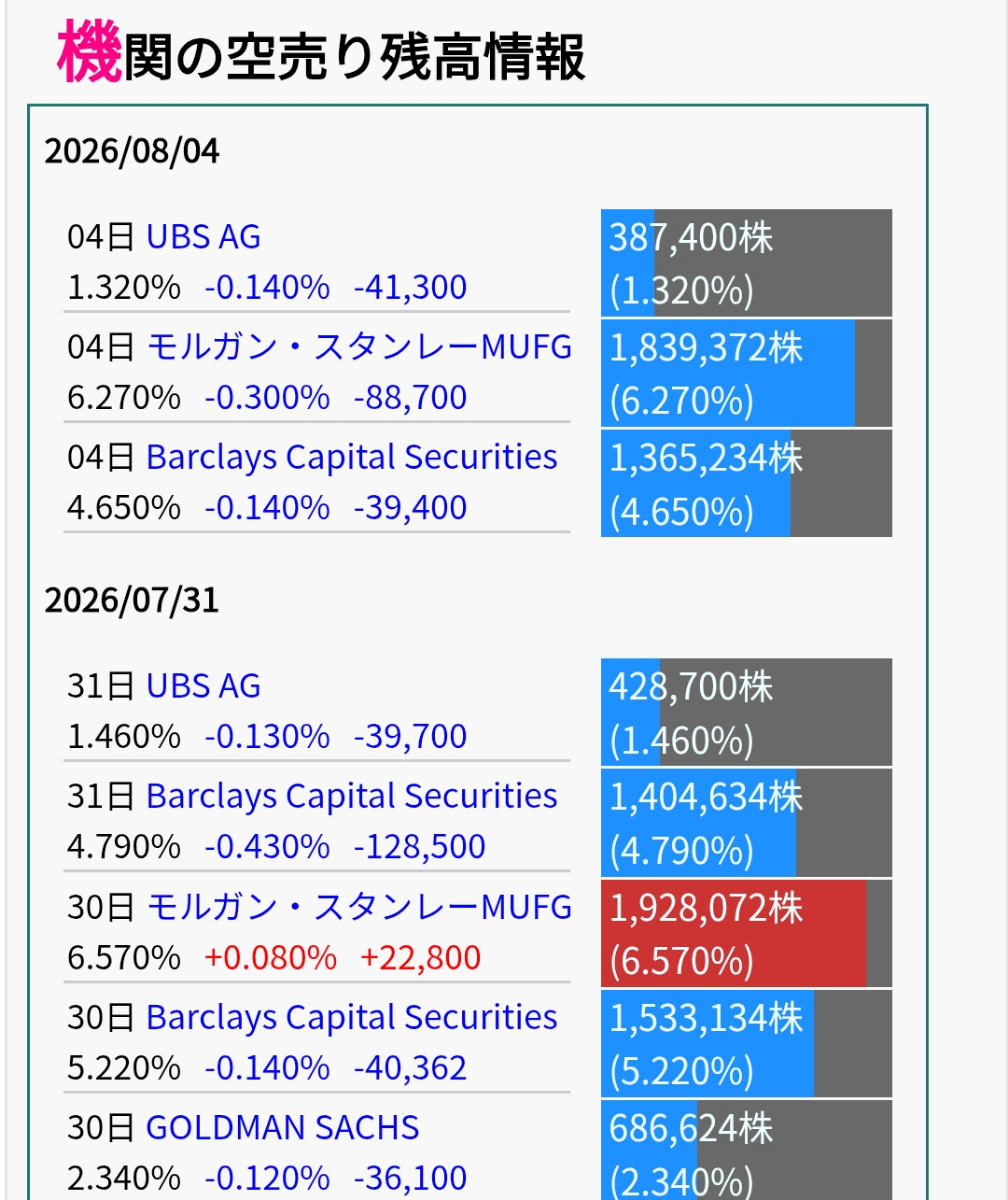Click the 387,400株 balance bar
1008x1200 pixels.
coord(746,263)
